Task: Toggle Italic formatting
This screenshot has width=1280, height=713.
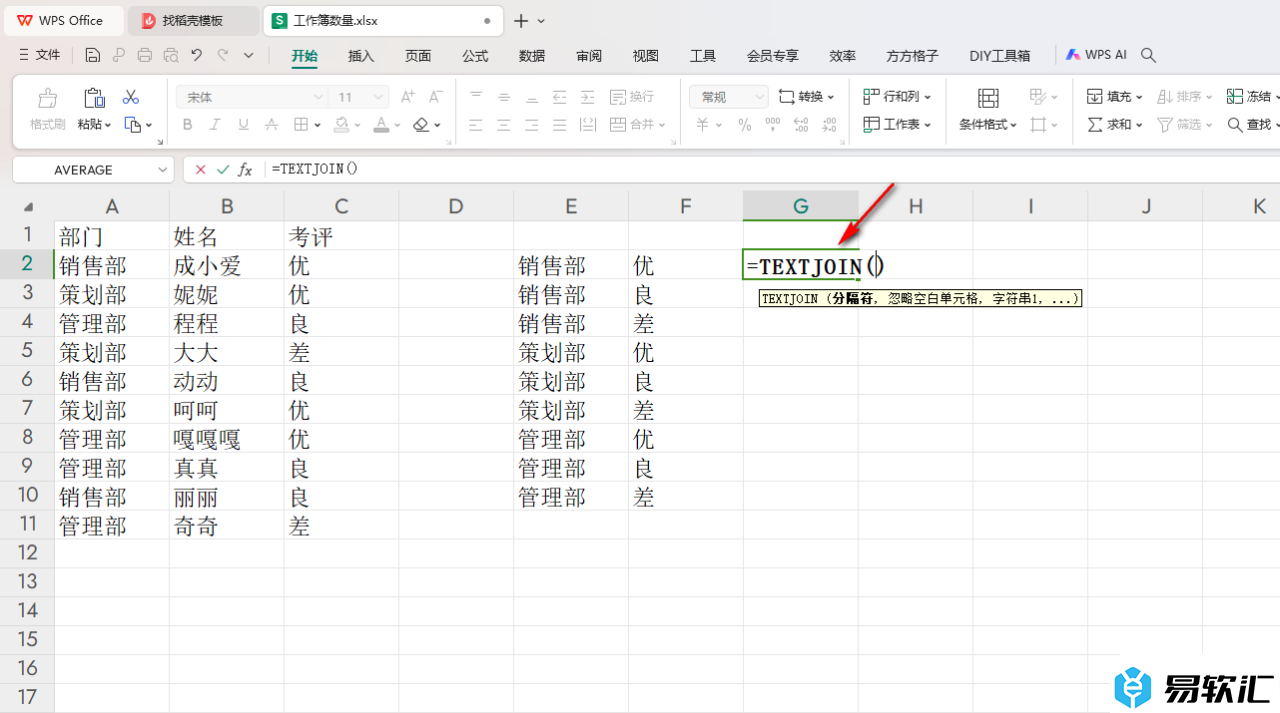Action: [x=215, y=125]
